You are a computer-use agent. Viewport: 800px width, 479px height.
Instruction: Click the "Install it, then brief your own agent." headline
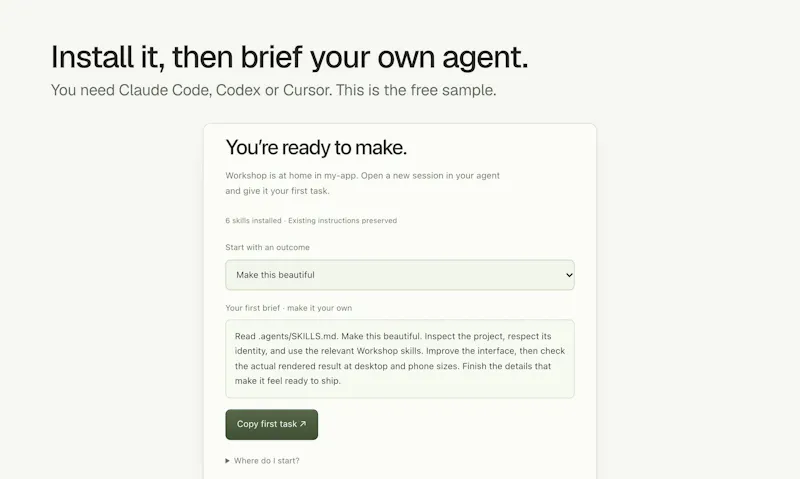(x=289, y=57)
